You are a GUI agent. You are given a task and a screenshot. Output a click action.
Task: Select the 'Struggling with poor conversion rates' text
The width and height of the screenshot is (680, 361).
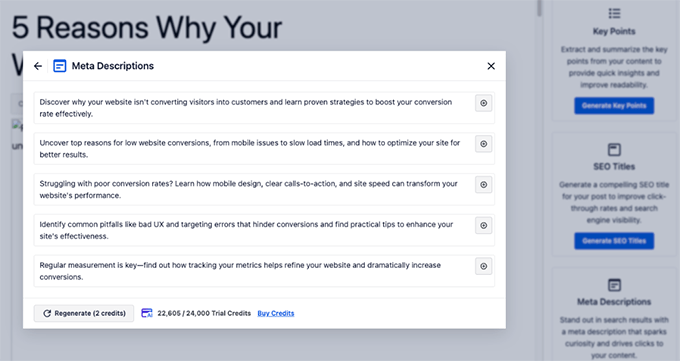[248, 190]
